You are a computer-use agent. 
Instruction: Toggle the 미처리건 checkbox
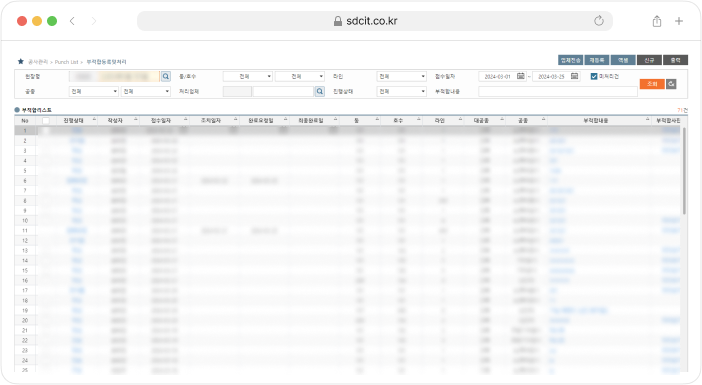coord(594,77)
